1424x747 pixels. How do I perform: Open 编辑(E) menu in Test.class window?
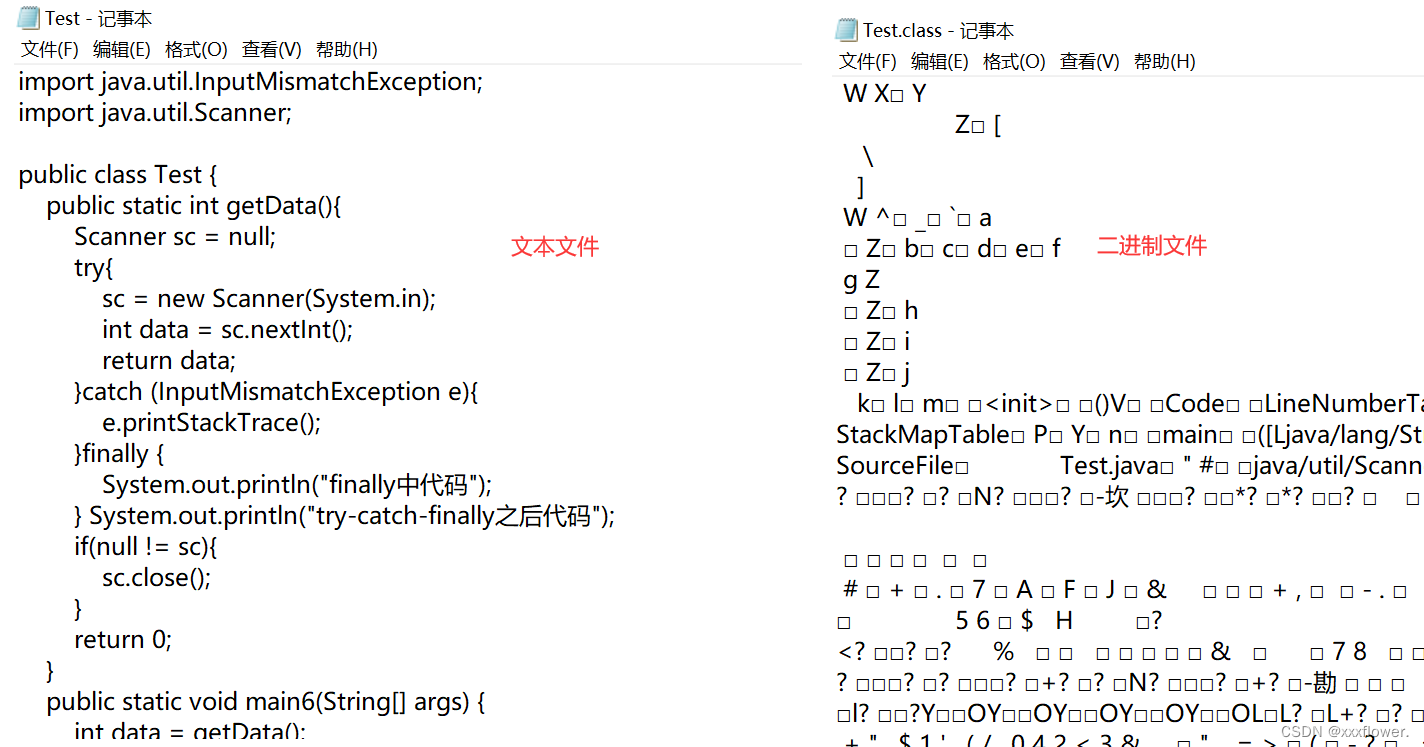[940, 61]
